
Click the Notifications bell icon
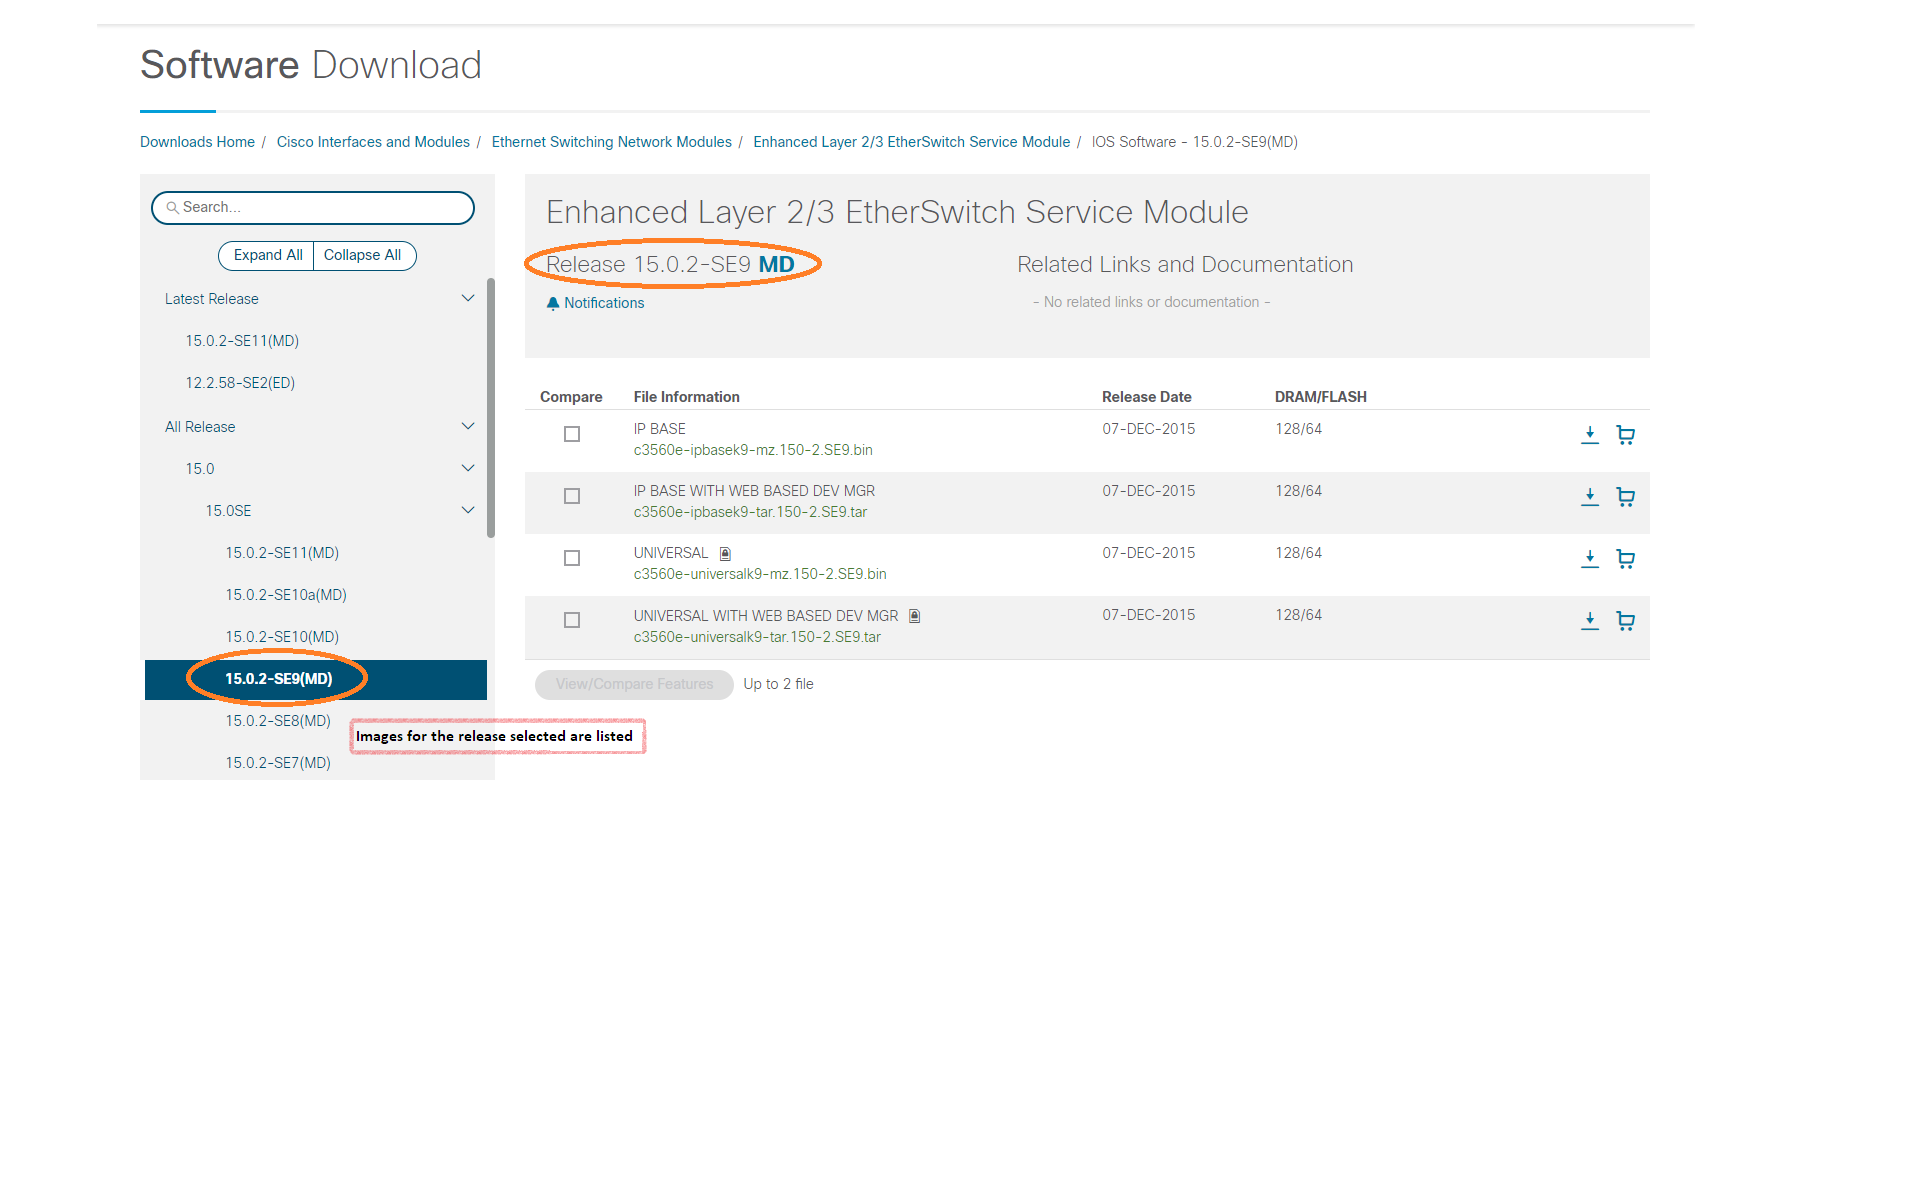coord(553,303)
